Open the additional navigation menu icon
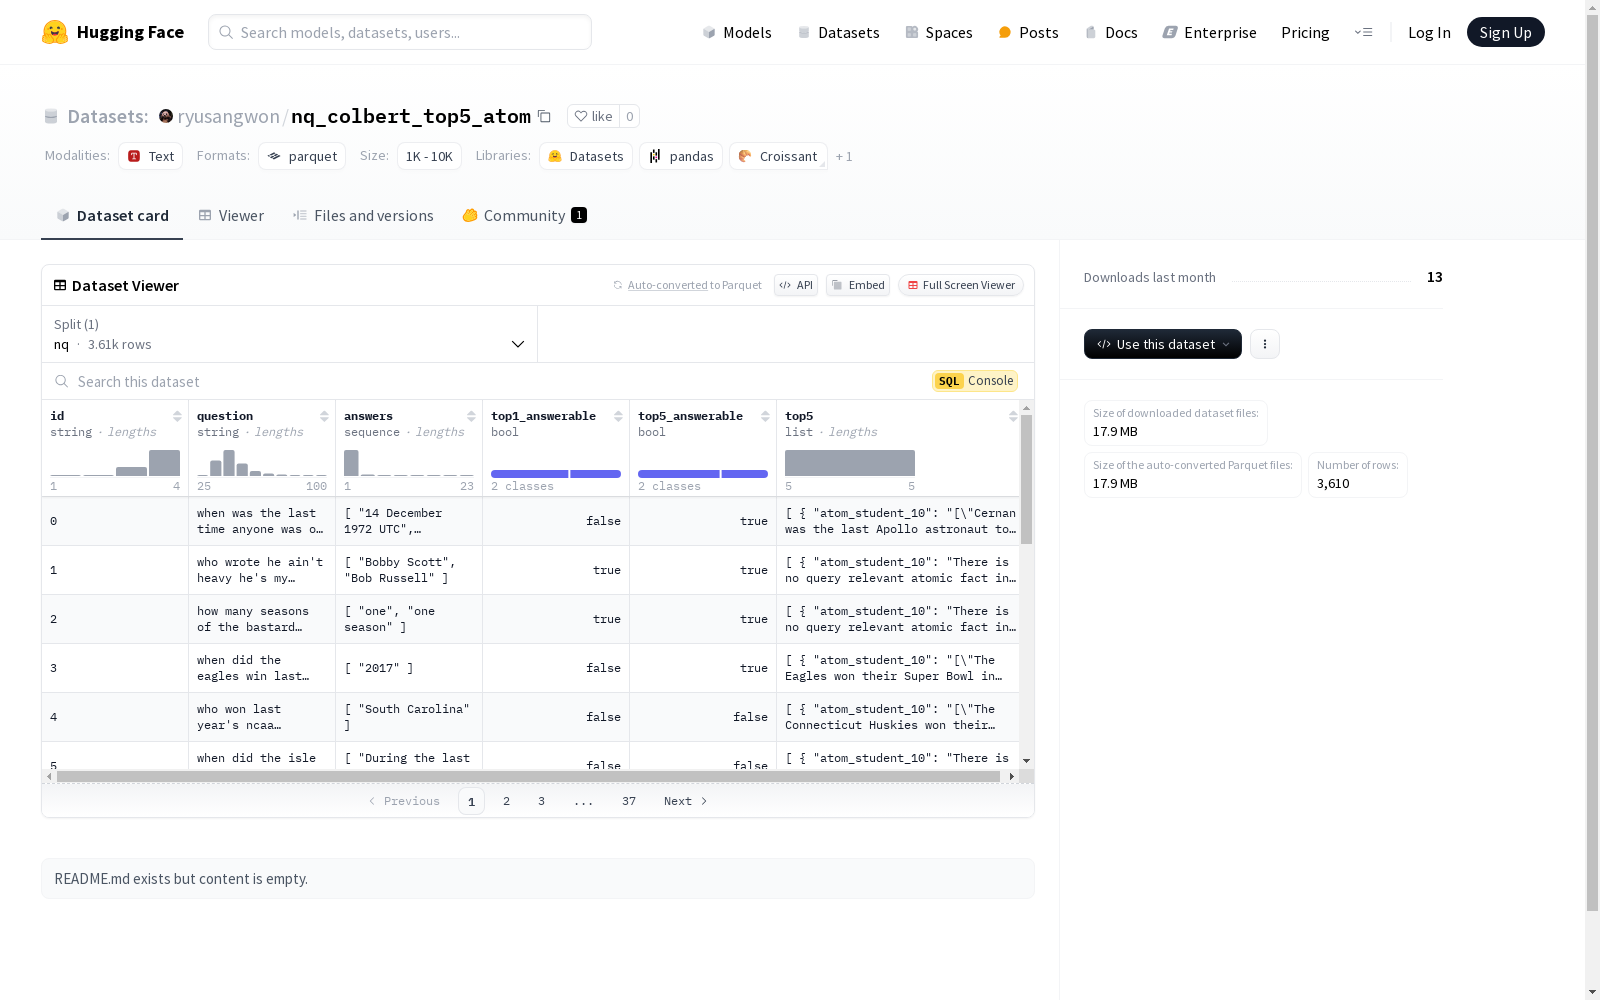The width and height of the screenshot is (1600, 1000). (1363, 32)
